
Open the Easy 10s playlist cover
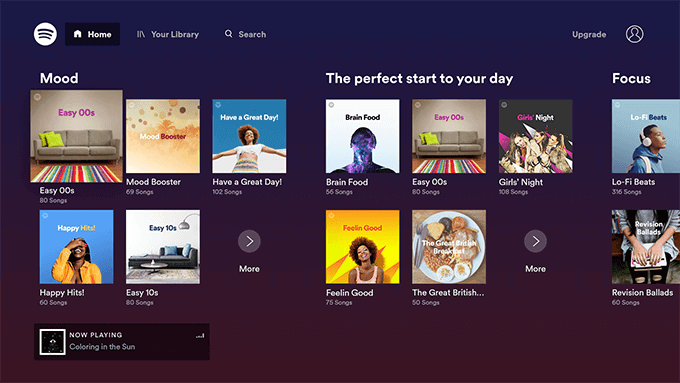[x=163, y=247]
